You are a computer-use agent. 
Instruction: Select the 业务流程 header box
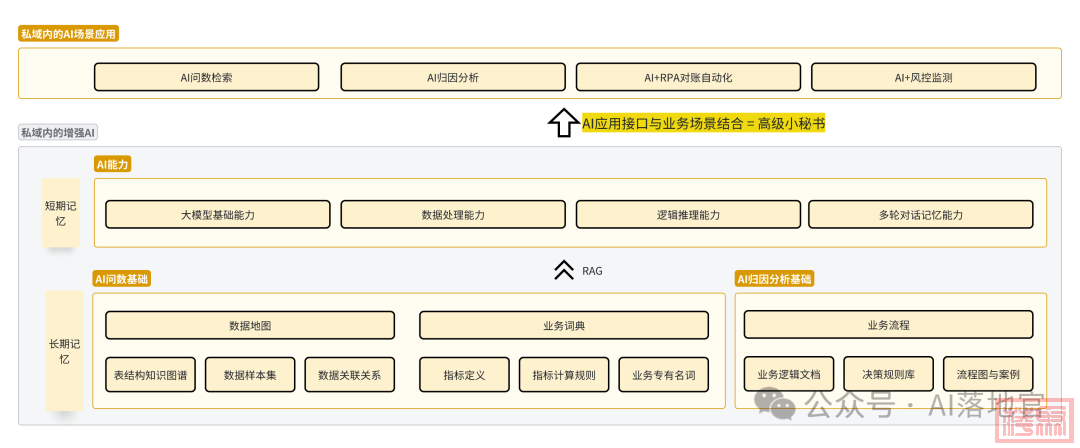[888, 325]
